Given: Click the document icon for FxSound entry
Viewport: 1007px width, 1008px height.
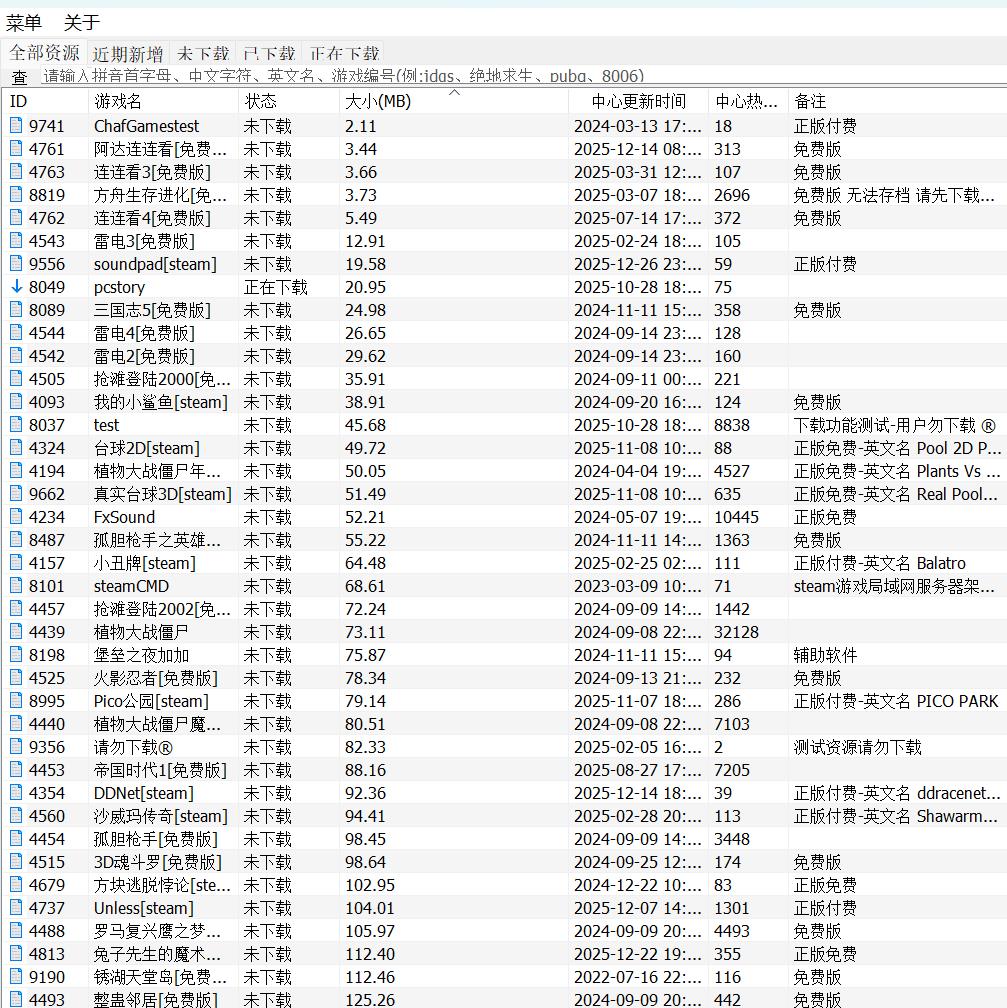Looking at the screenshot, I should tap(16, 517).
